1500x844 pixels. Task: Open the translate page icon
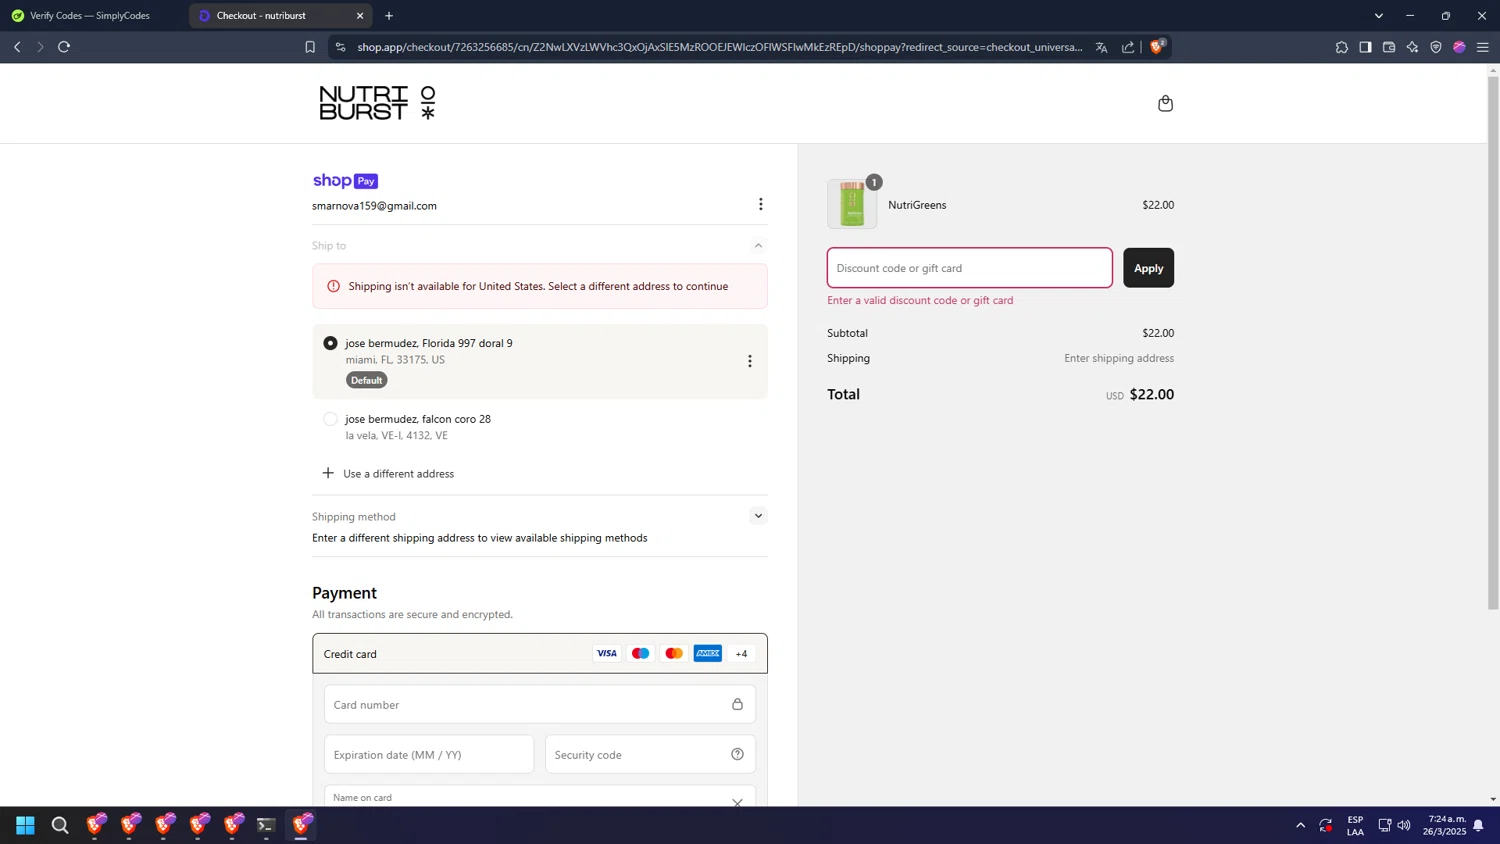tap(1101, 47)
